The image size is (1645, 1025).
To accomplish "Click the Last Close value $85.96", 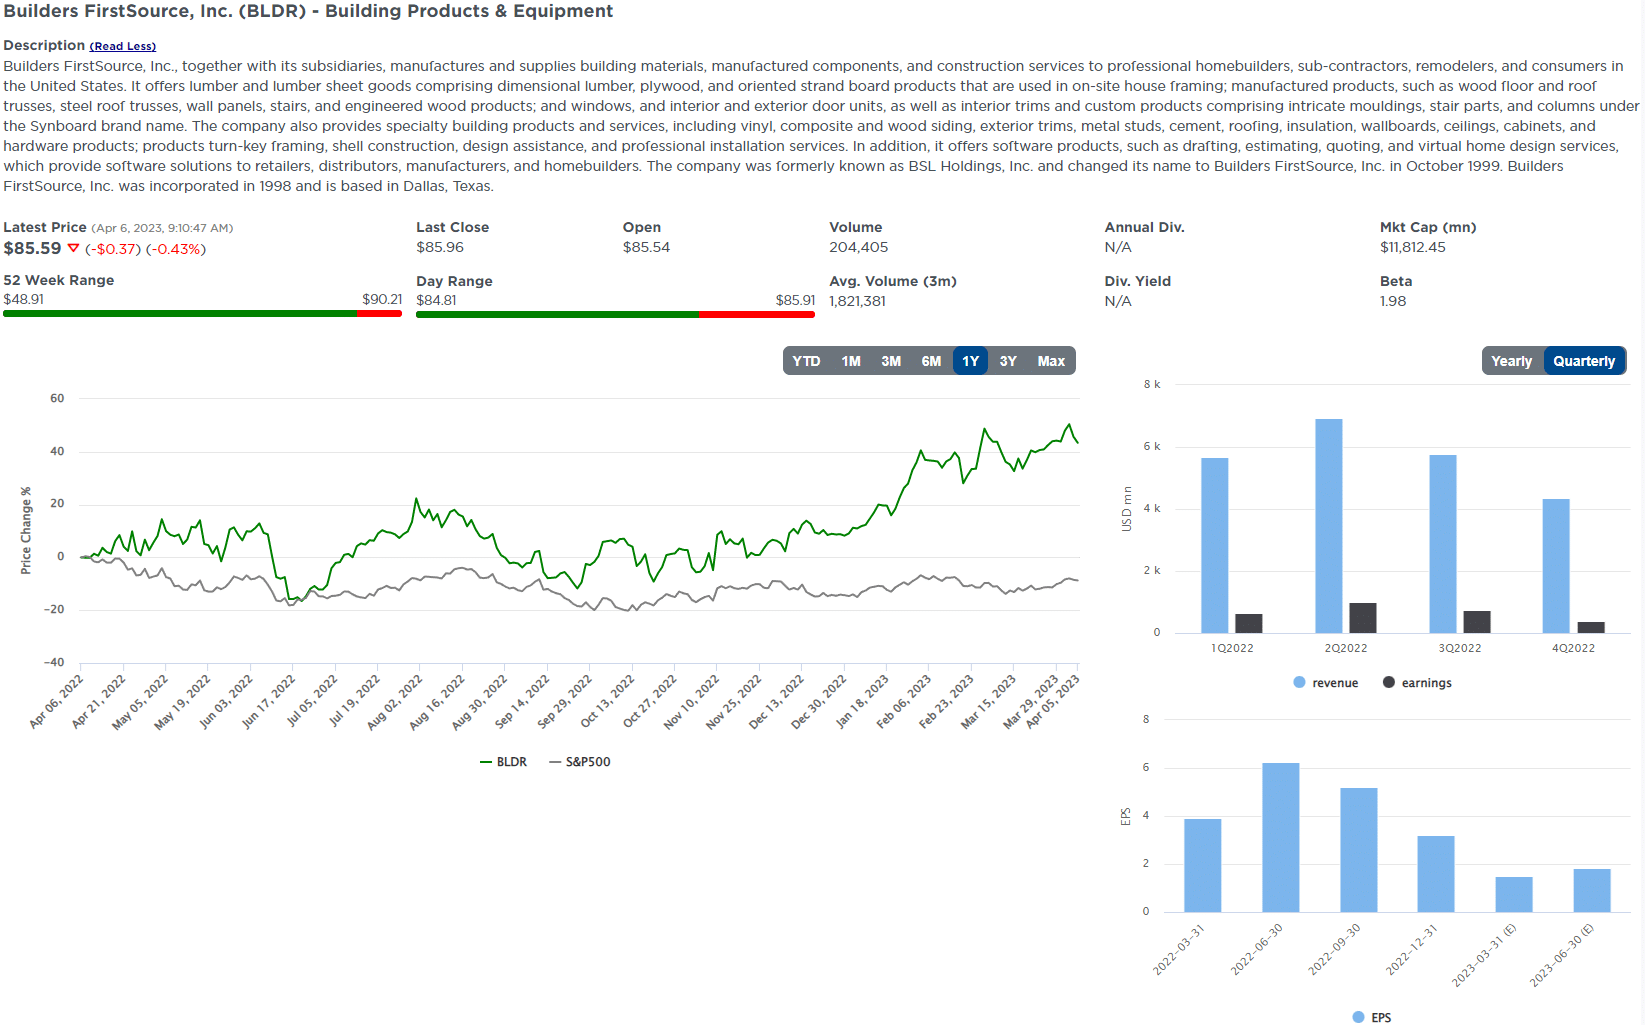I will [440, 247].
